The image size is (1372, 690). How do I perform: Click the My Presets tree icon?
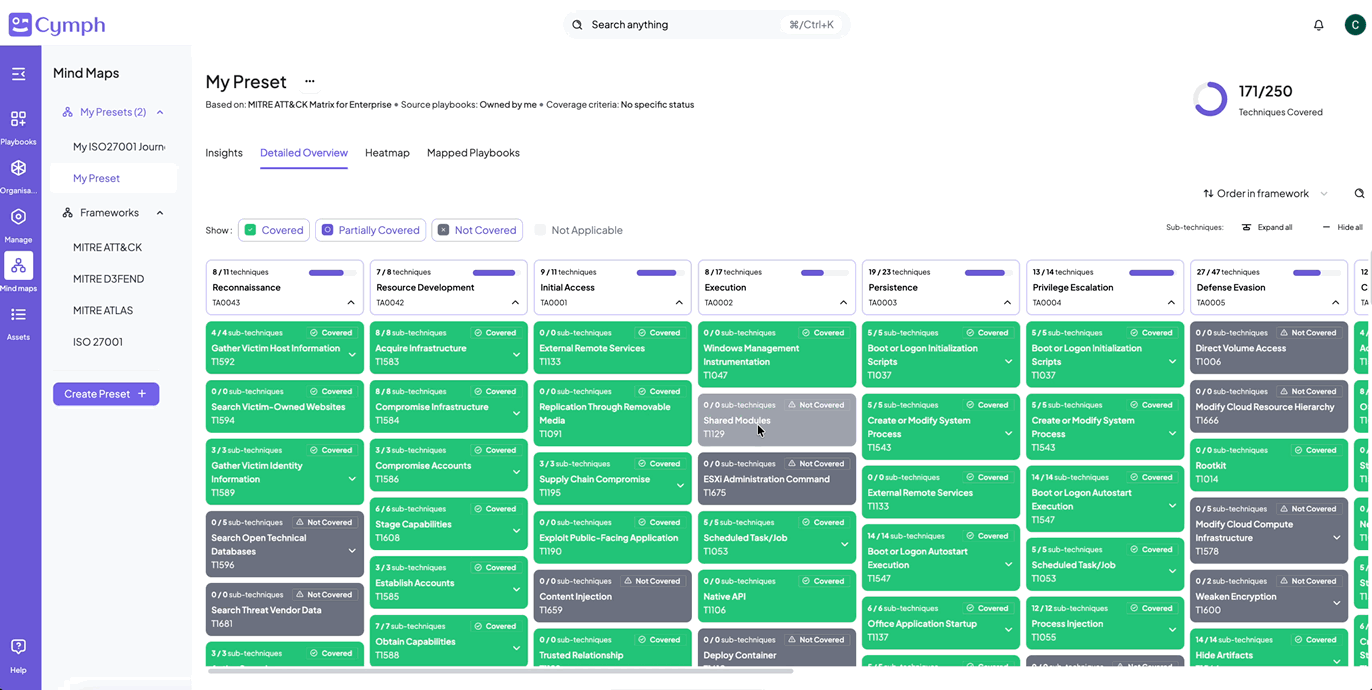pyautogui.click(x=68, y=112)
